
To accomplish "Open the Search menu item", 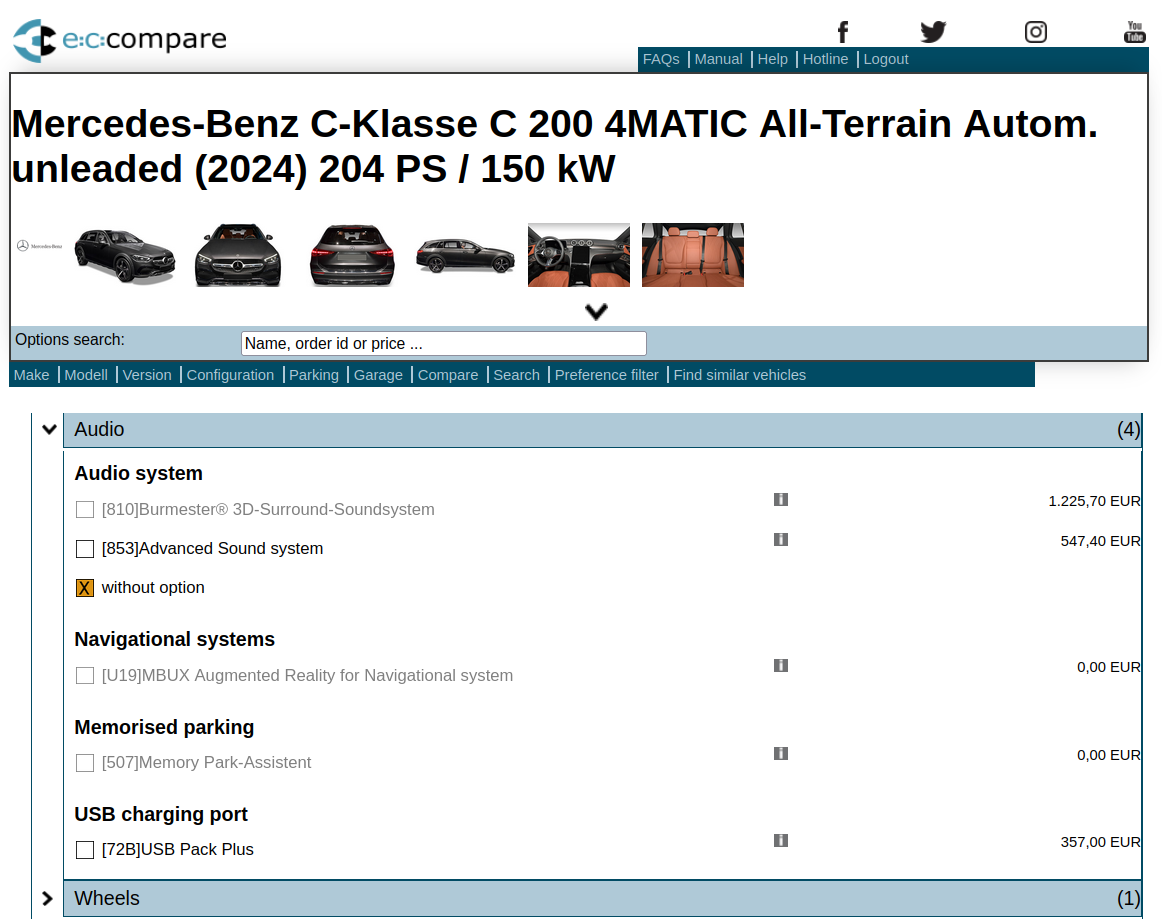I will pyautogui.click(x=517, y=375).
